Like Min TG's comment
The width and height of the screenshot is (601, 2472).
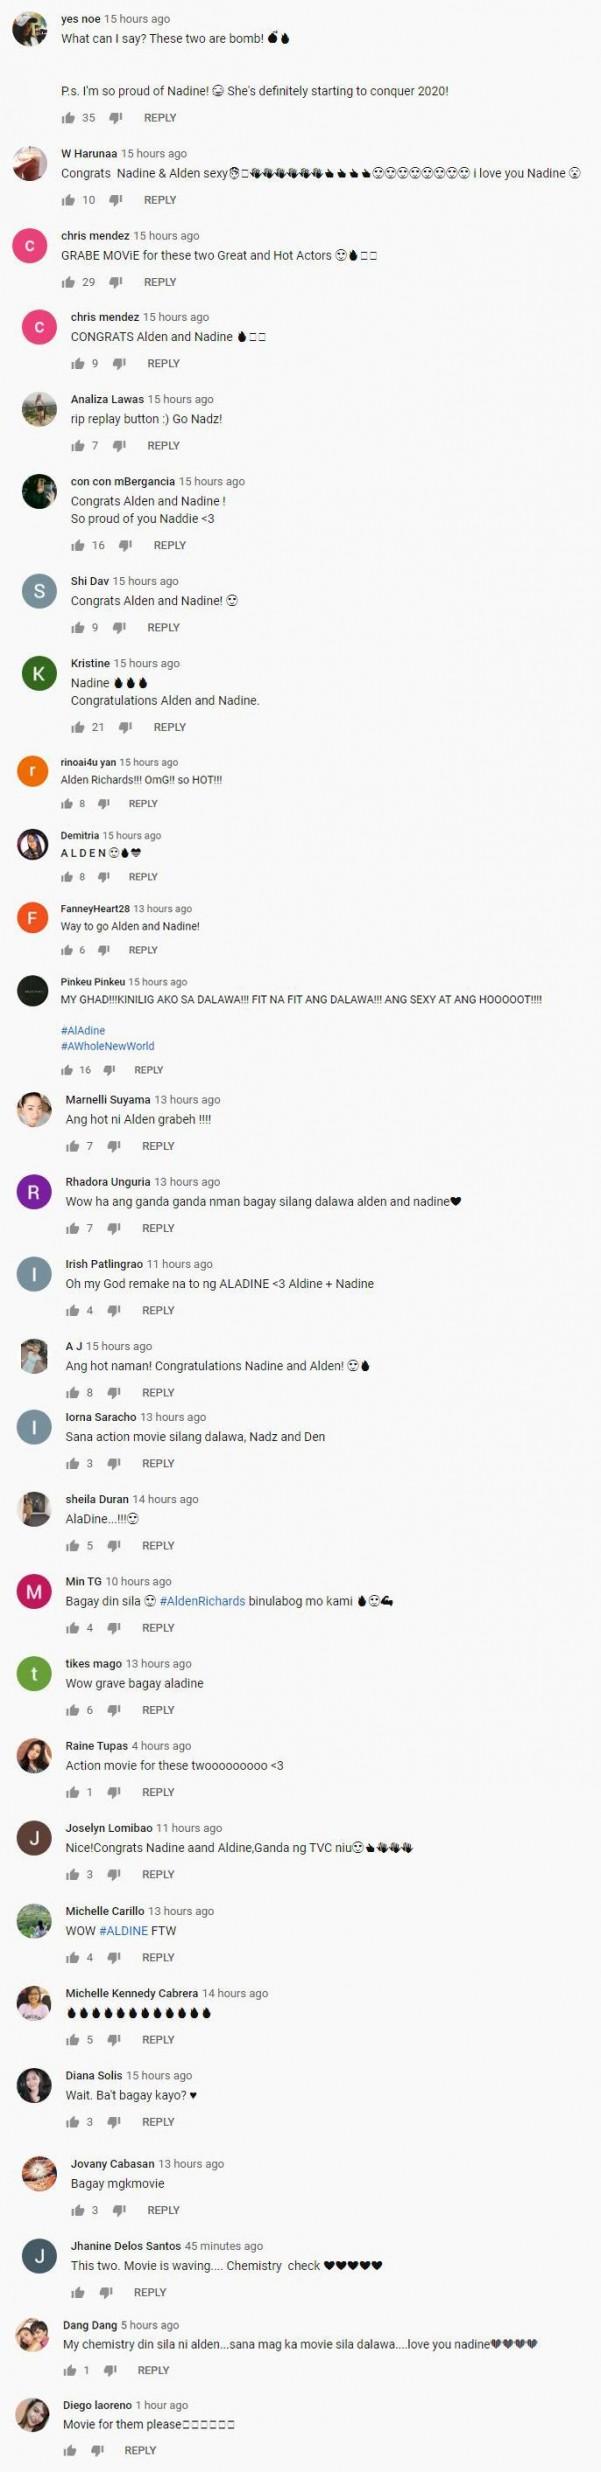point(72,1628)
